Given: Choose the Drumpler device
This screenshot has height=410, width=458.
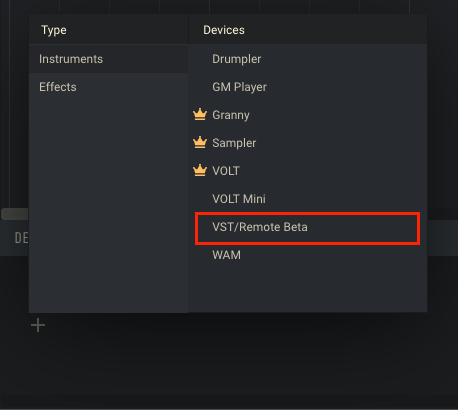Looking at the screenshot, I should click(x=308, y=59).
